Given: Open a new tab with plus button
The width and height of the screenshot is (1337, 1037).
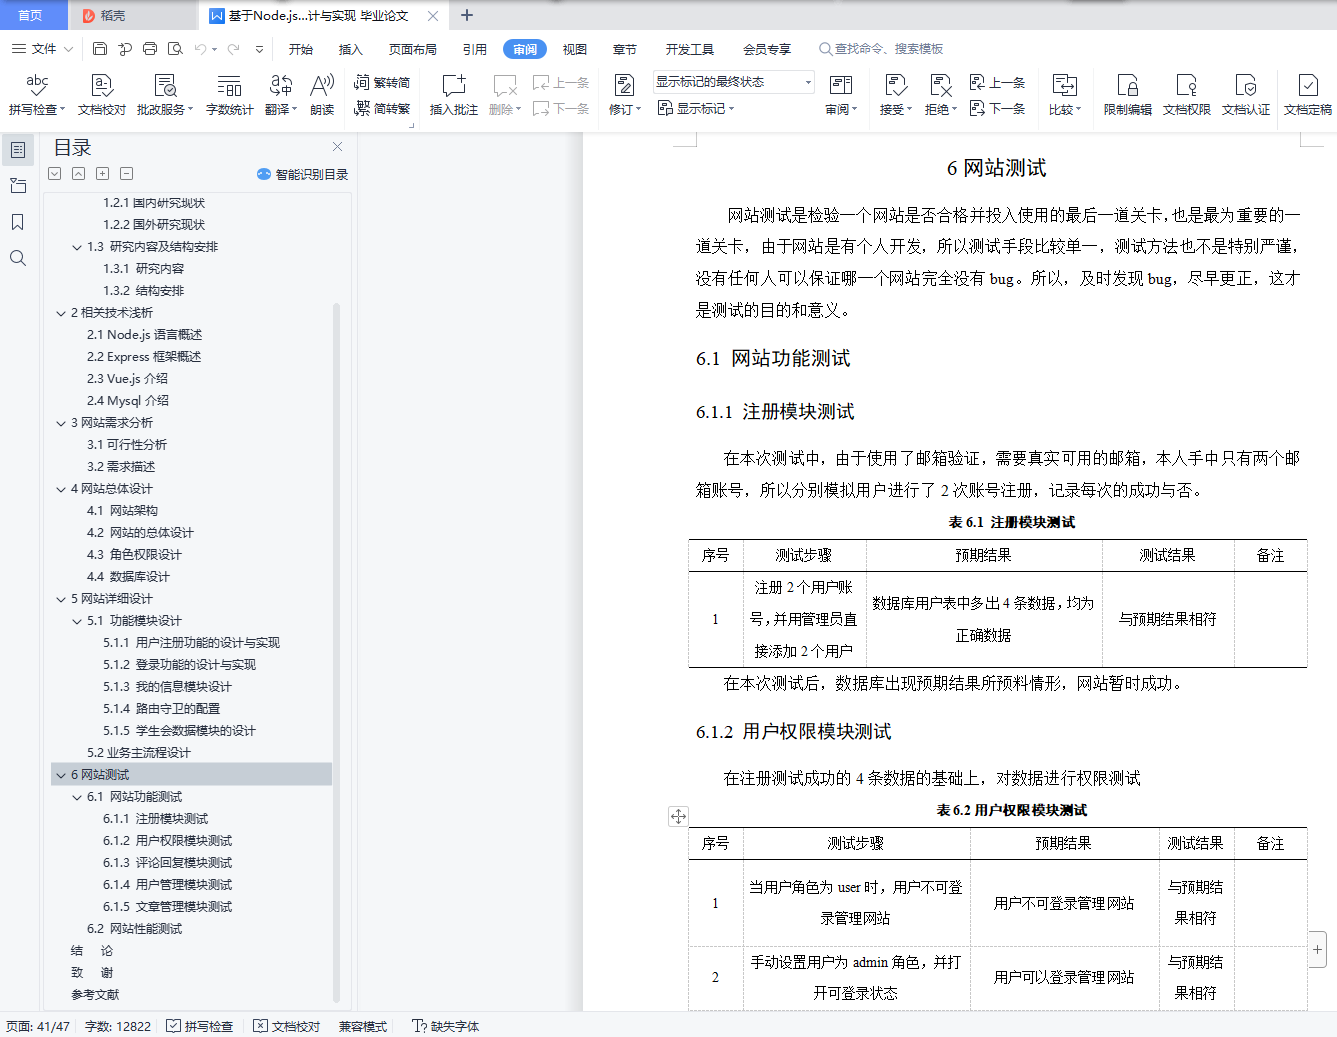Looking at the screenshot, I should pos(467,15).
